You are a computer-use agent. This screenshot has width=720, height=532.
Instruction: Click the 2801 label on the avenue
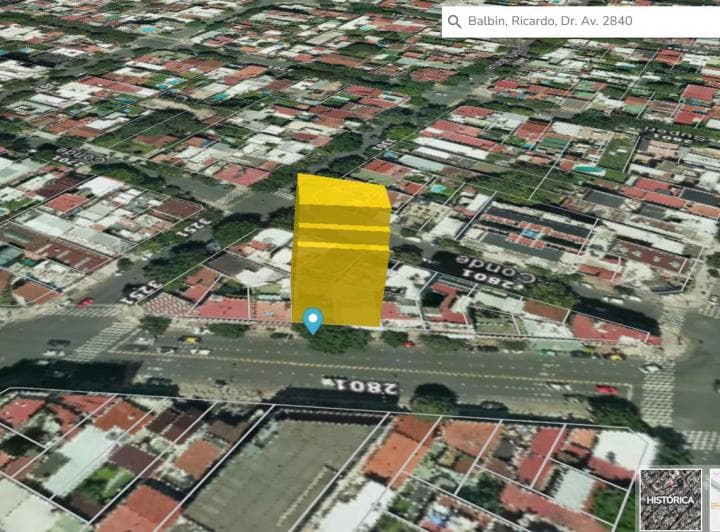pos(361,386)
